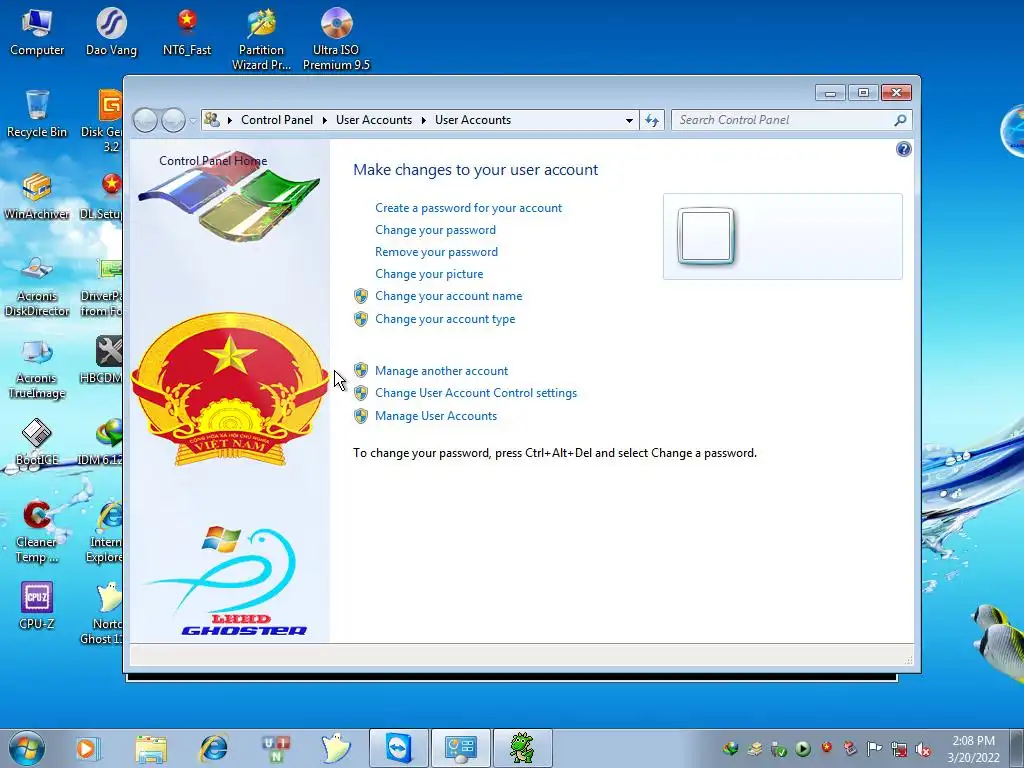Click the Show desktop button
This screenshot has width=1024, height=768.
[1019, 749]
